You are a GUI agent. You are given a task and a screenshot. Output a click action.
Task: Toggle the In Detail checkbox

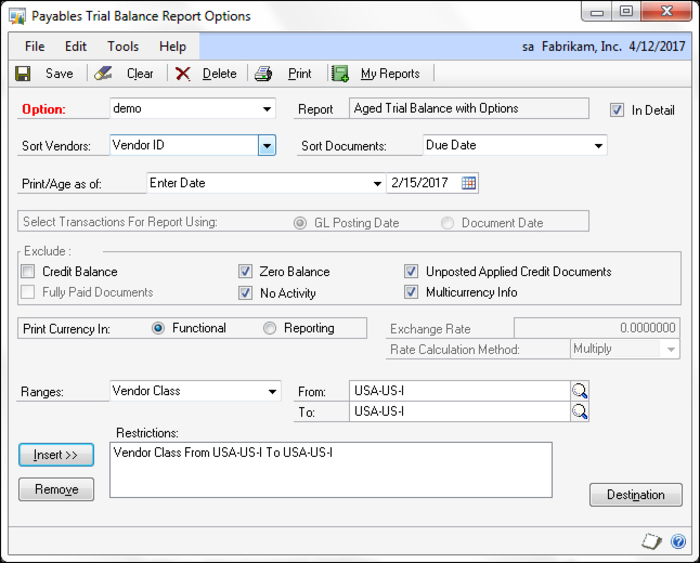click(x=617, y=110)
